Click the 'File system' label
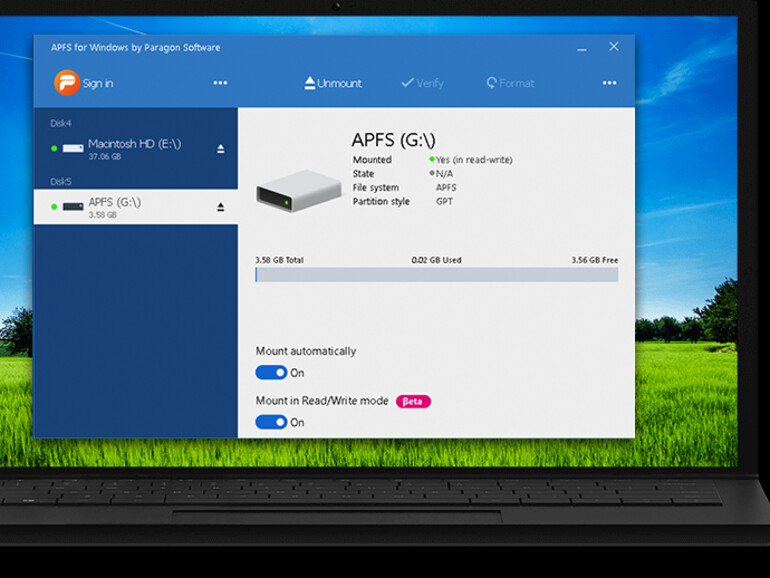This screenshot has height=578, width=770. (x=376, y=188)
